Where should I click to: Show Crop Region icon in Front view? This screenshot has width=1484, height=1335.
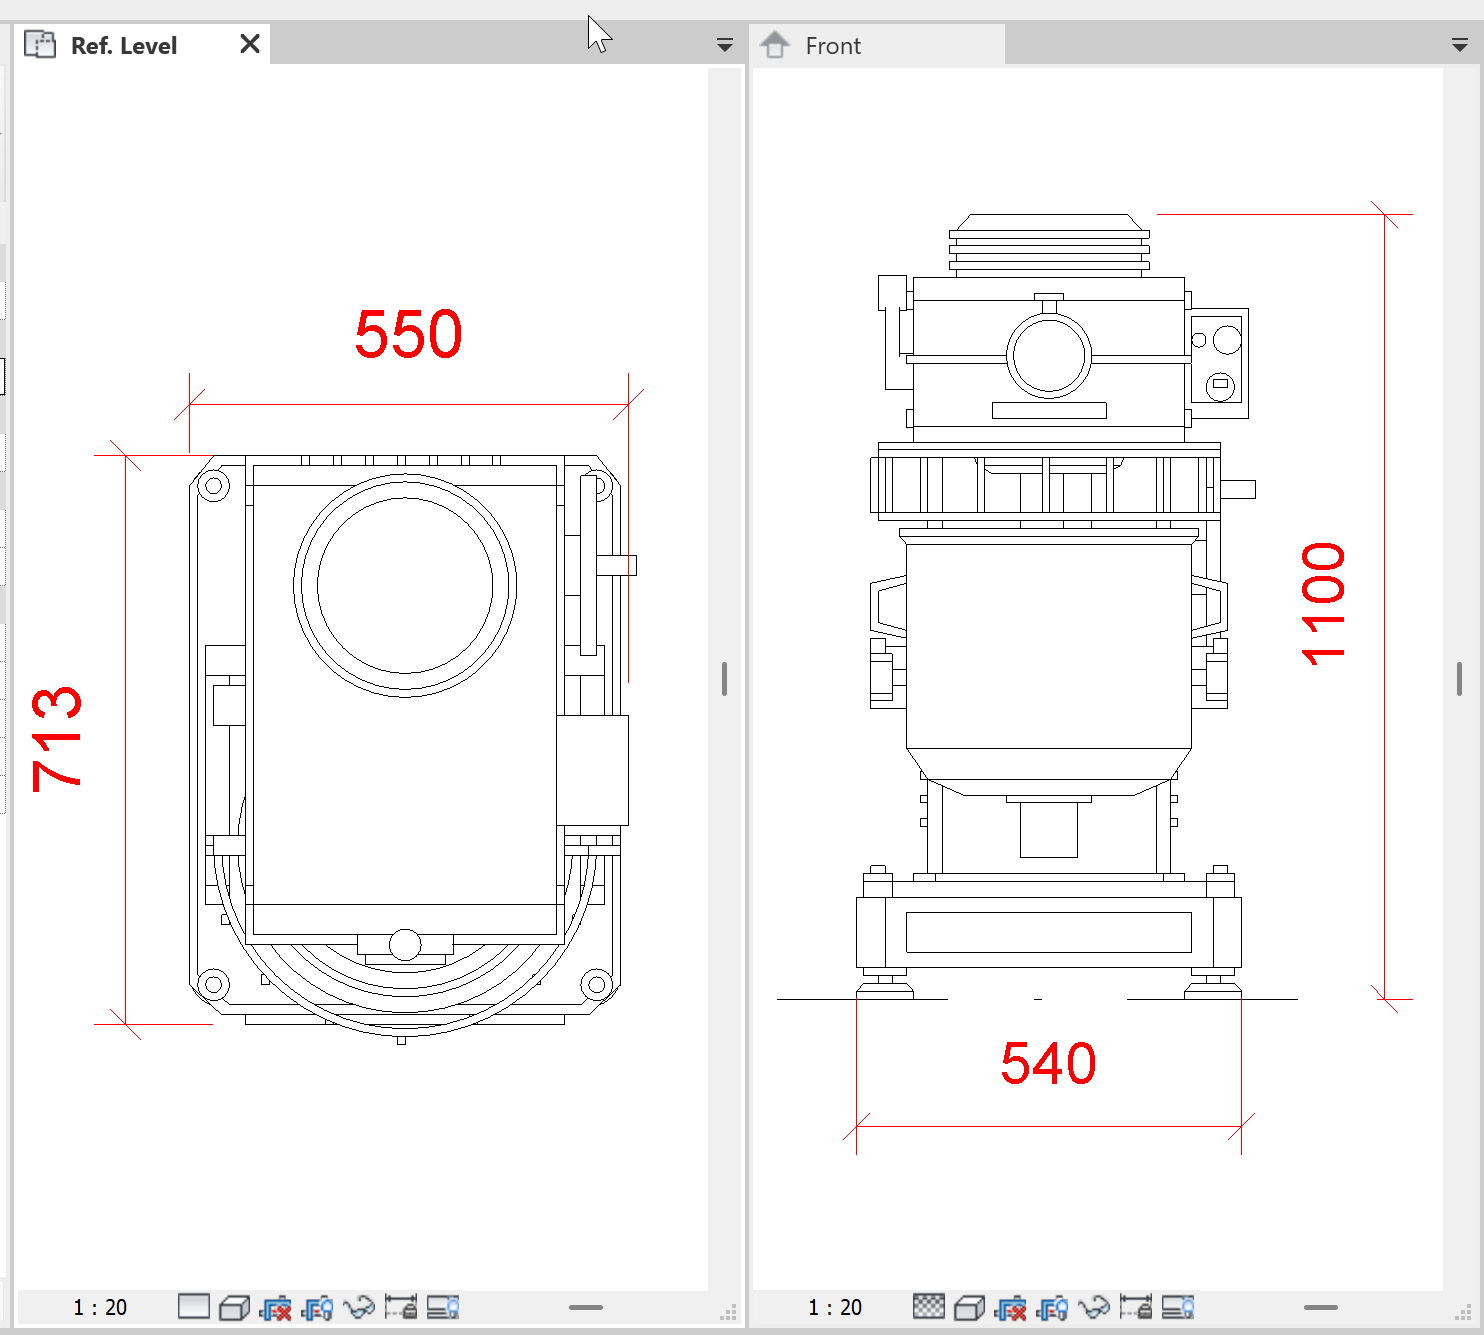coord(1053,1307)
